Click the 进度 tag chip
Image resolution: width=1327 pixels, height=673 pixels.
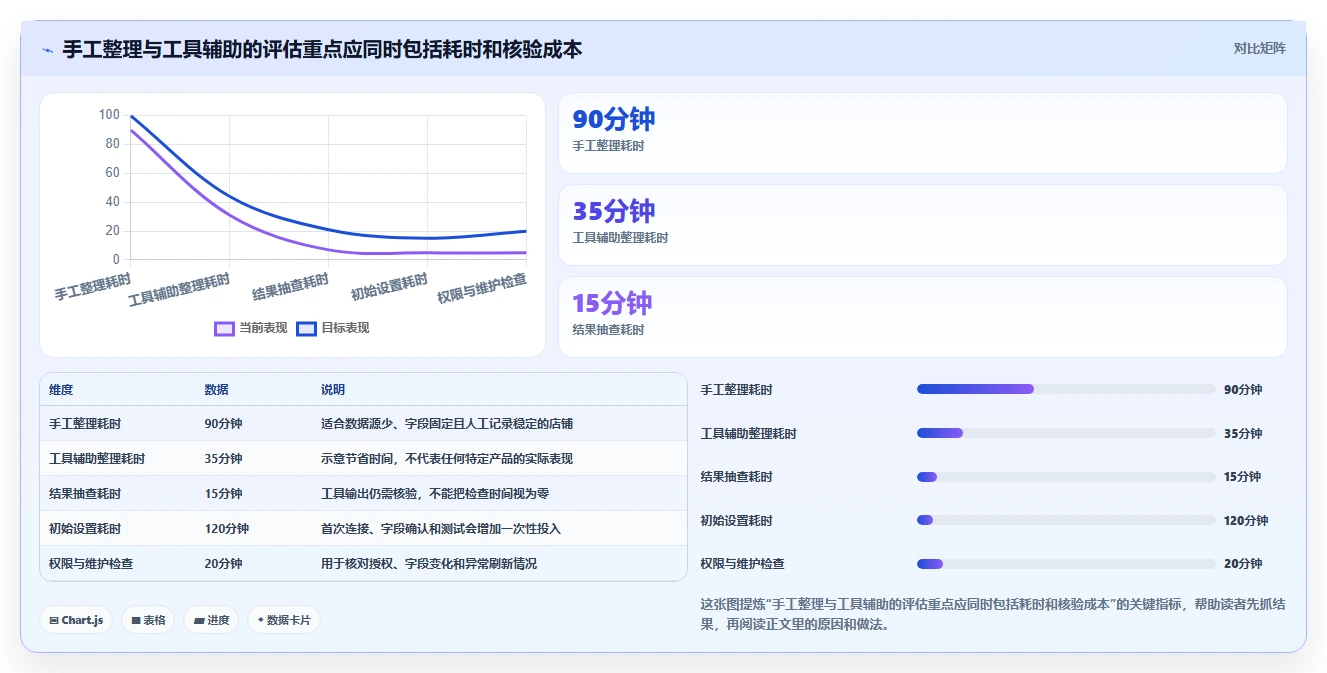pyautogui.click(x=211, y=620)
